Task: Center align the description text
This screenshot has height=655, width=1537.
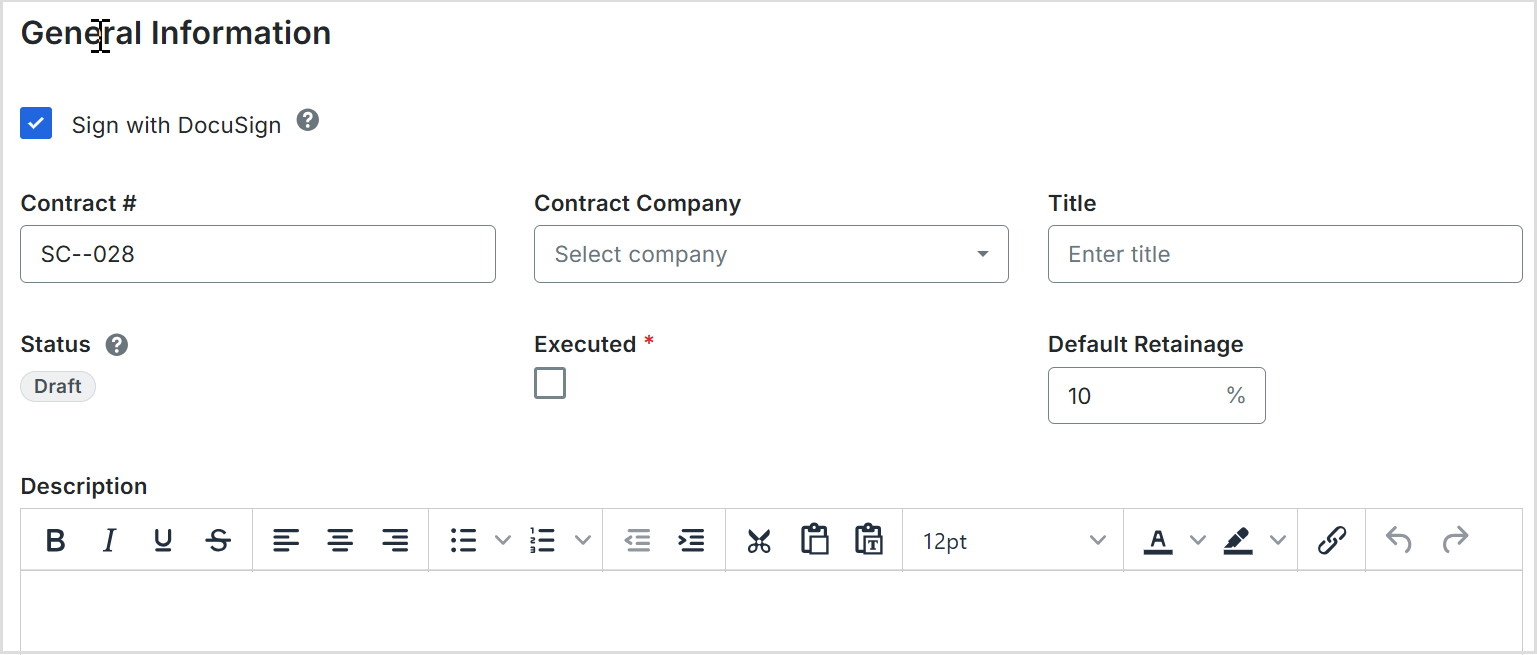Action: 341,541
